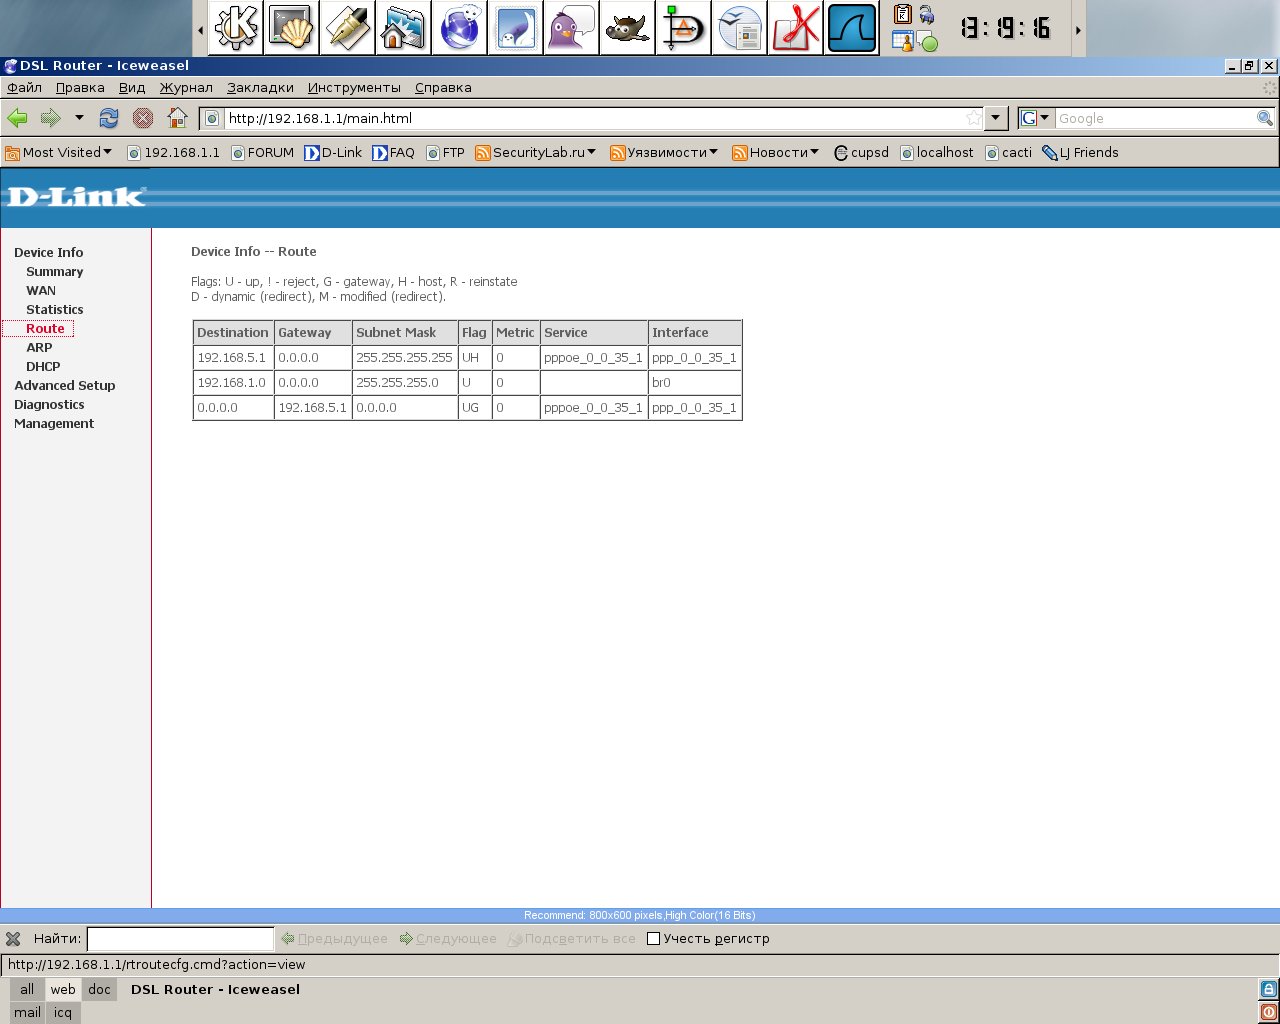This screenshot has width=1280, height=1024.
Task: Open the URL history dropdown arrow
Action: 995,118
